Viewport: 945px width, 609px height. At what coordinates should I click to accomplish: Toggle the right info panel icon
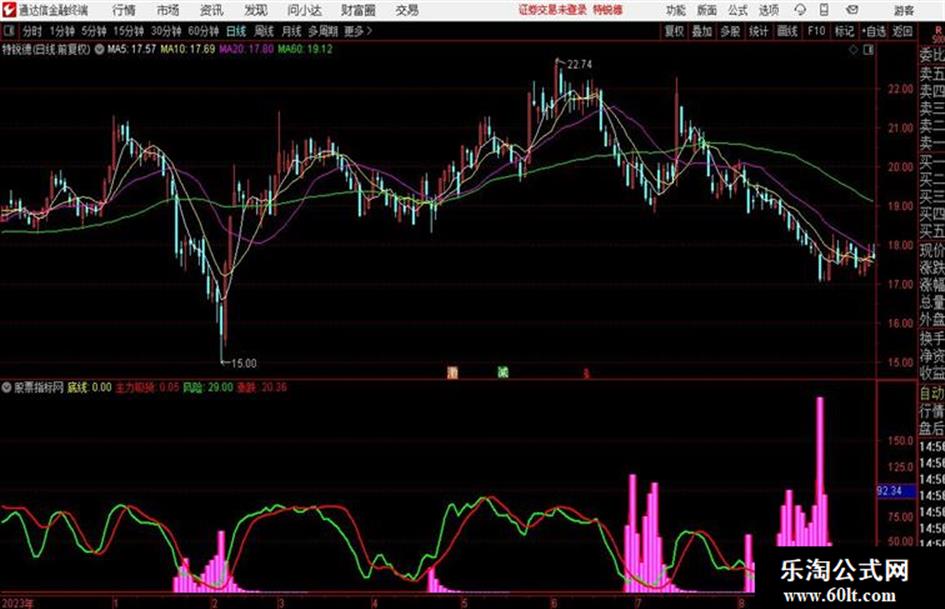point(868,50)
